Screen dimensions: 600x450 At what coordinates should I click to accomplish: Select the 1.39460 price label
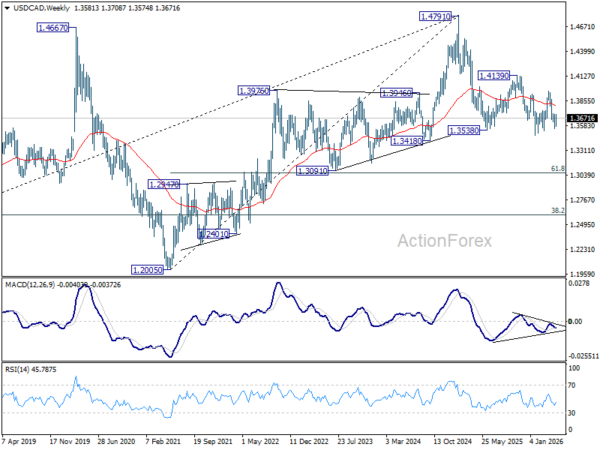396,93
